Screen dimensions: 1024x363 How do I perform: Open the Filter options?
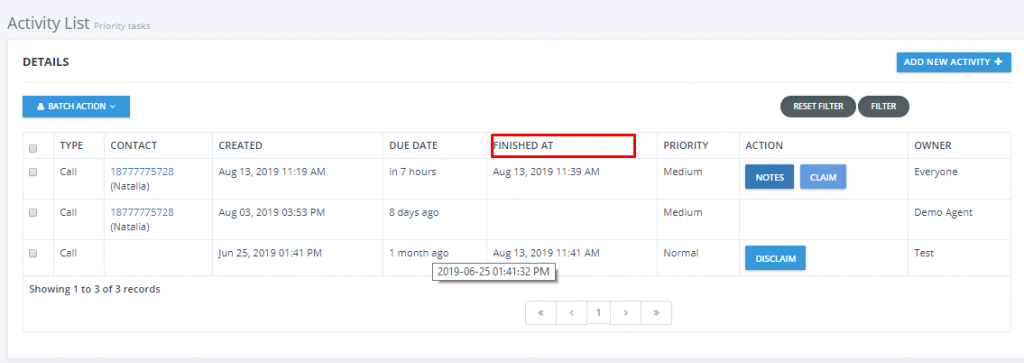(x=883, y=106)
